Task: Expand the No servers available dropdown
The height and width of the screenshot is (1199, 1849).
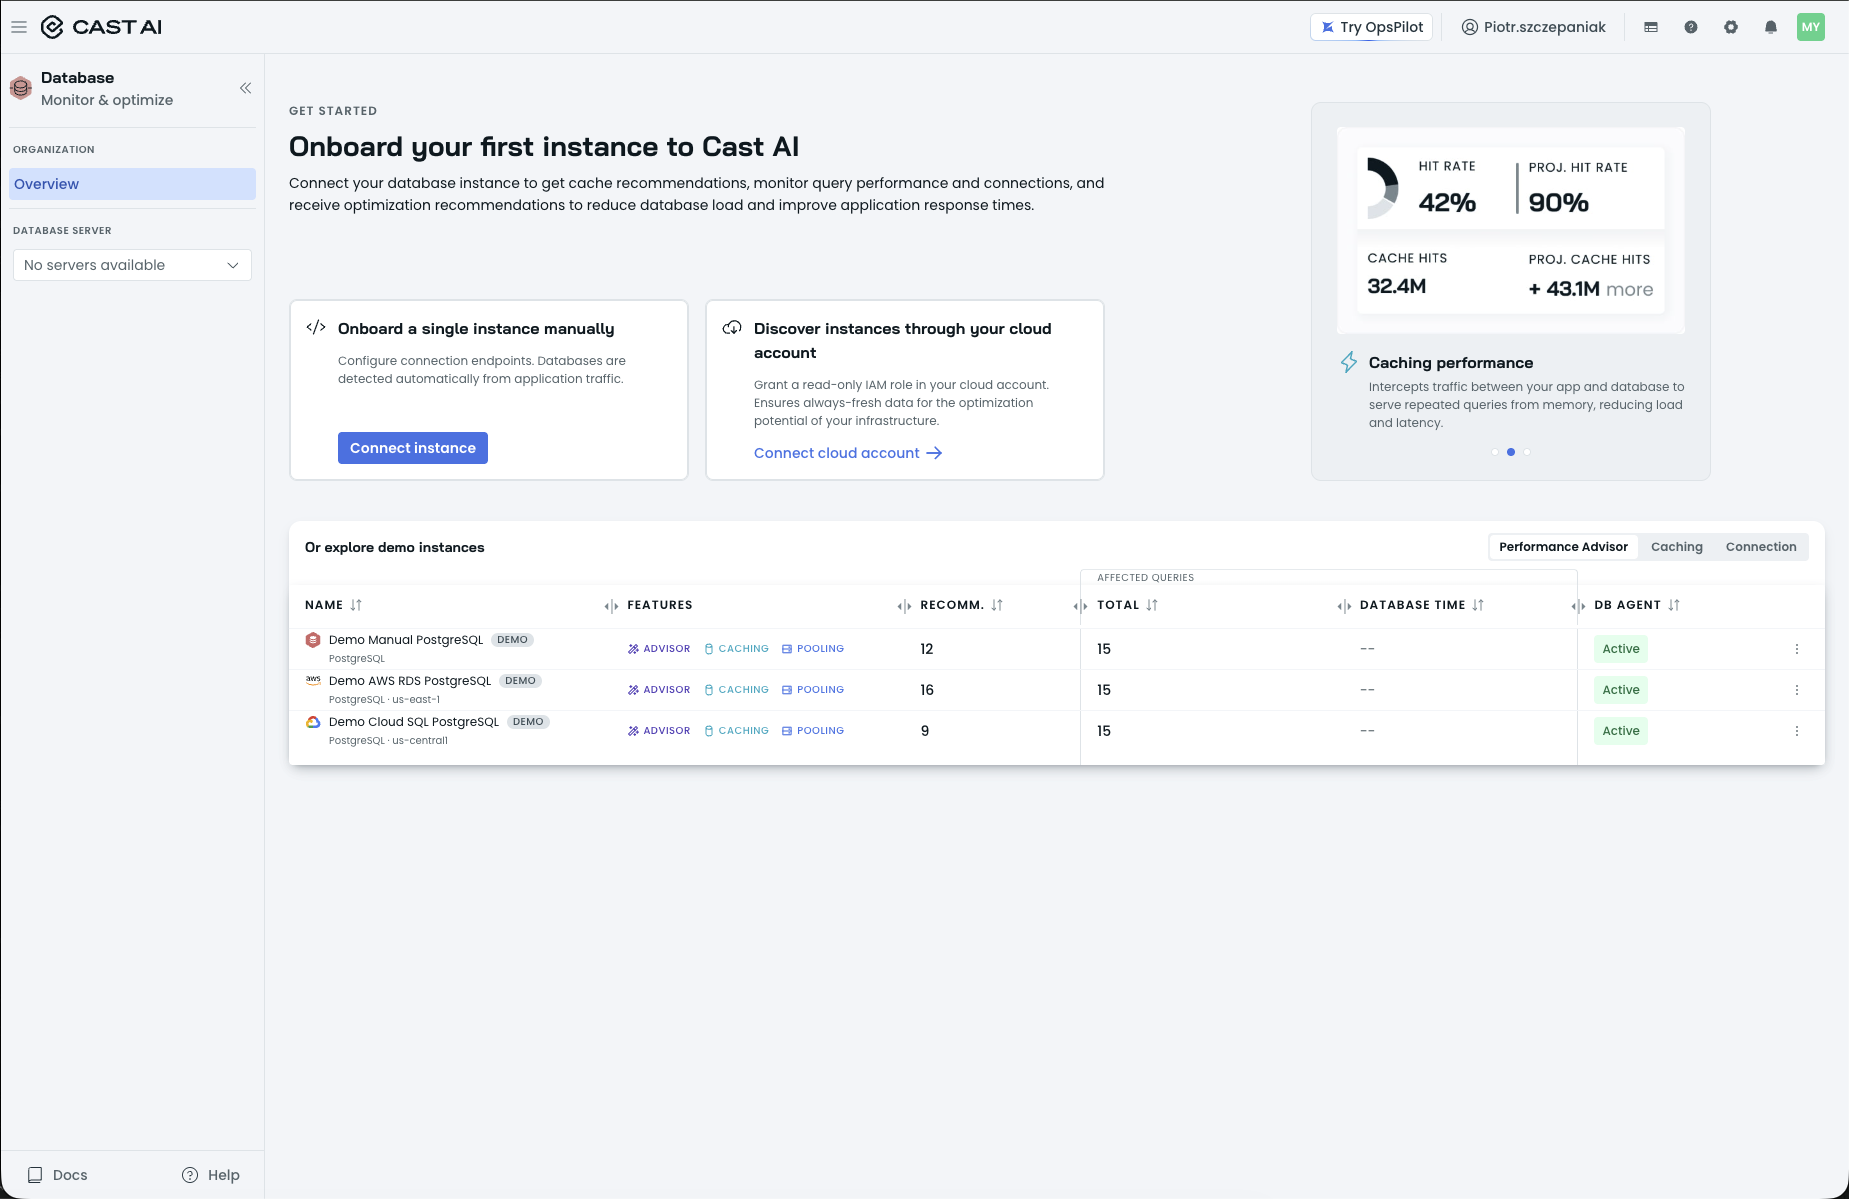Action: click(x=132, y=265)
